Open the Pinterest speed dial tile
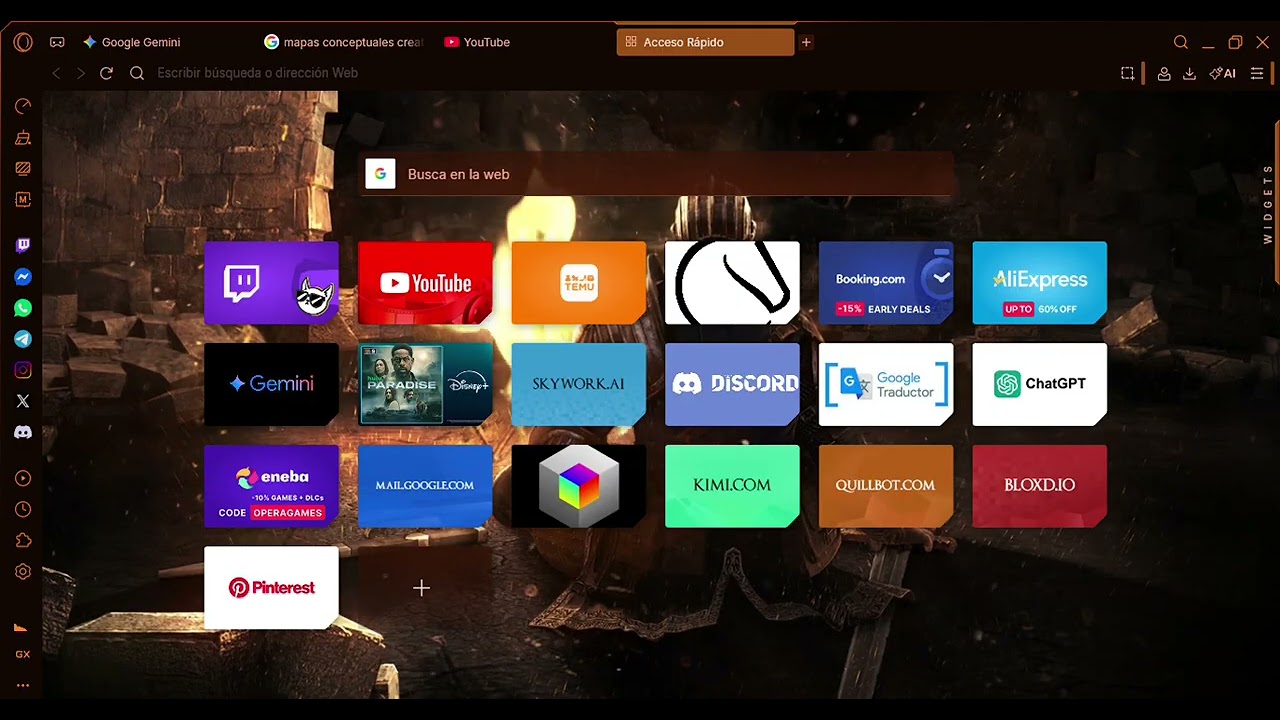This screenshot has width=1280, height=720. coord(271,588)
